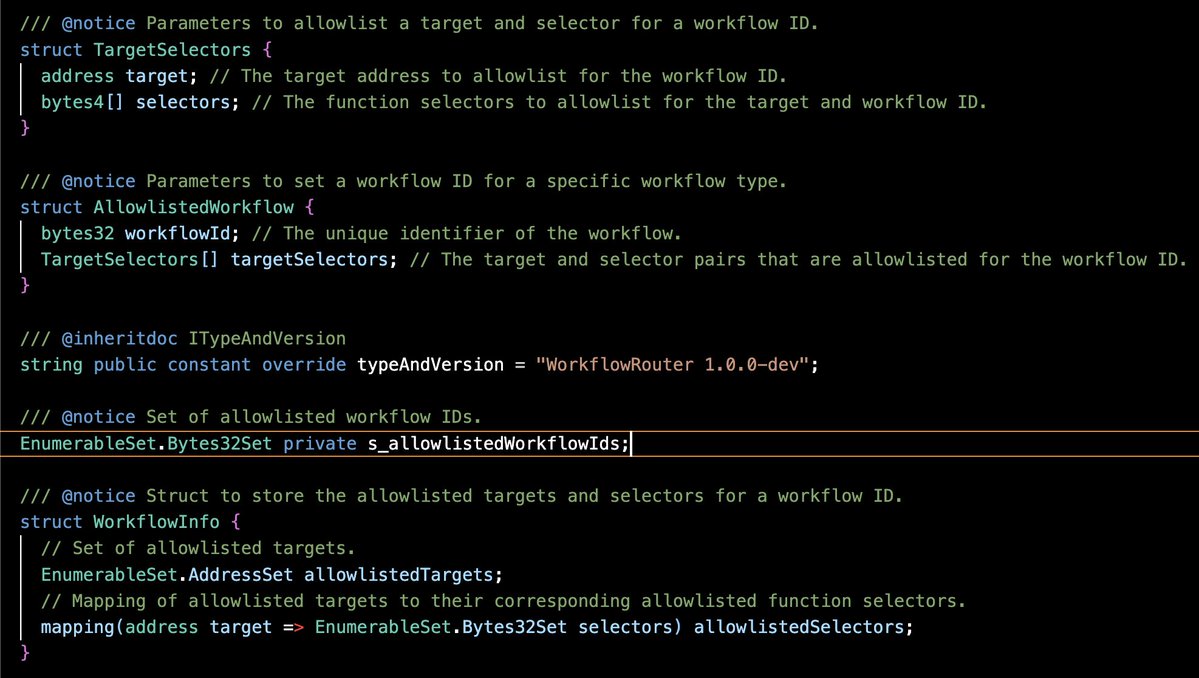
Task: Click the WorkflowInfo struct name
Action: [x=157, y=522]
